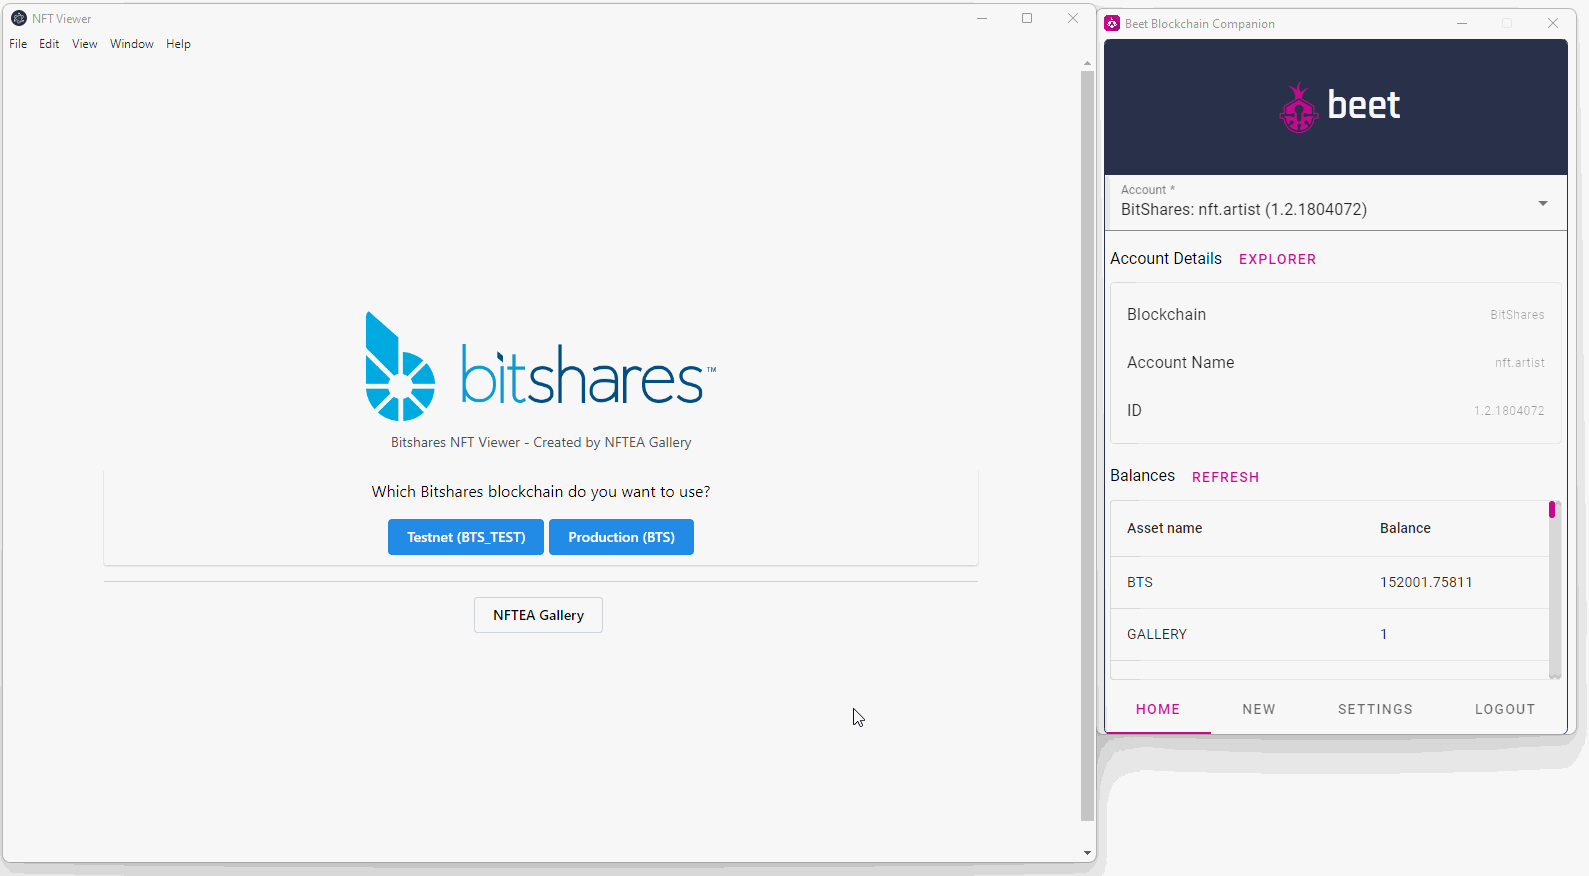Click the BitShares blockchain value
1589x876 pixels.
point(1517,315)
